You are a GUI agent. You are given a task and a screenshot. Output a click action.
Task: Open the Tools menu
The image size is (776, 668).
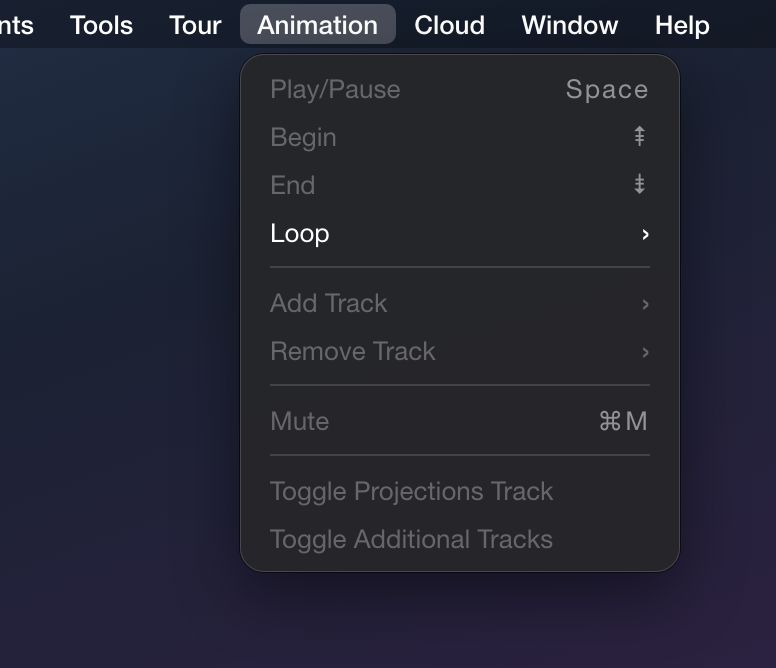[x=101, y=25]
